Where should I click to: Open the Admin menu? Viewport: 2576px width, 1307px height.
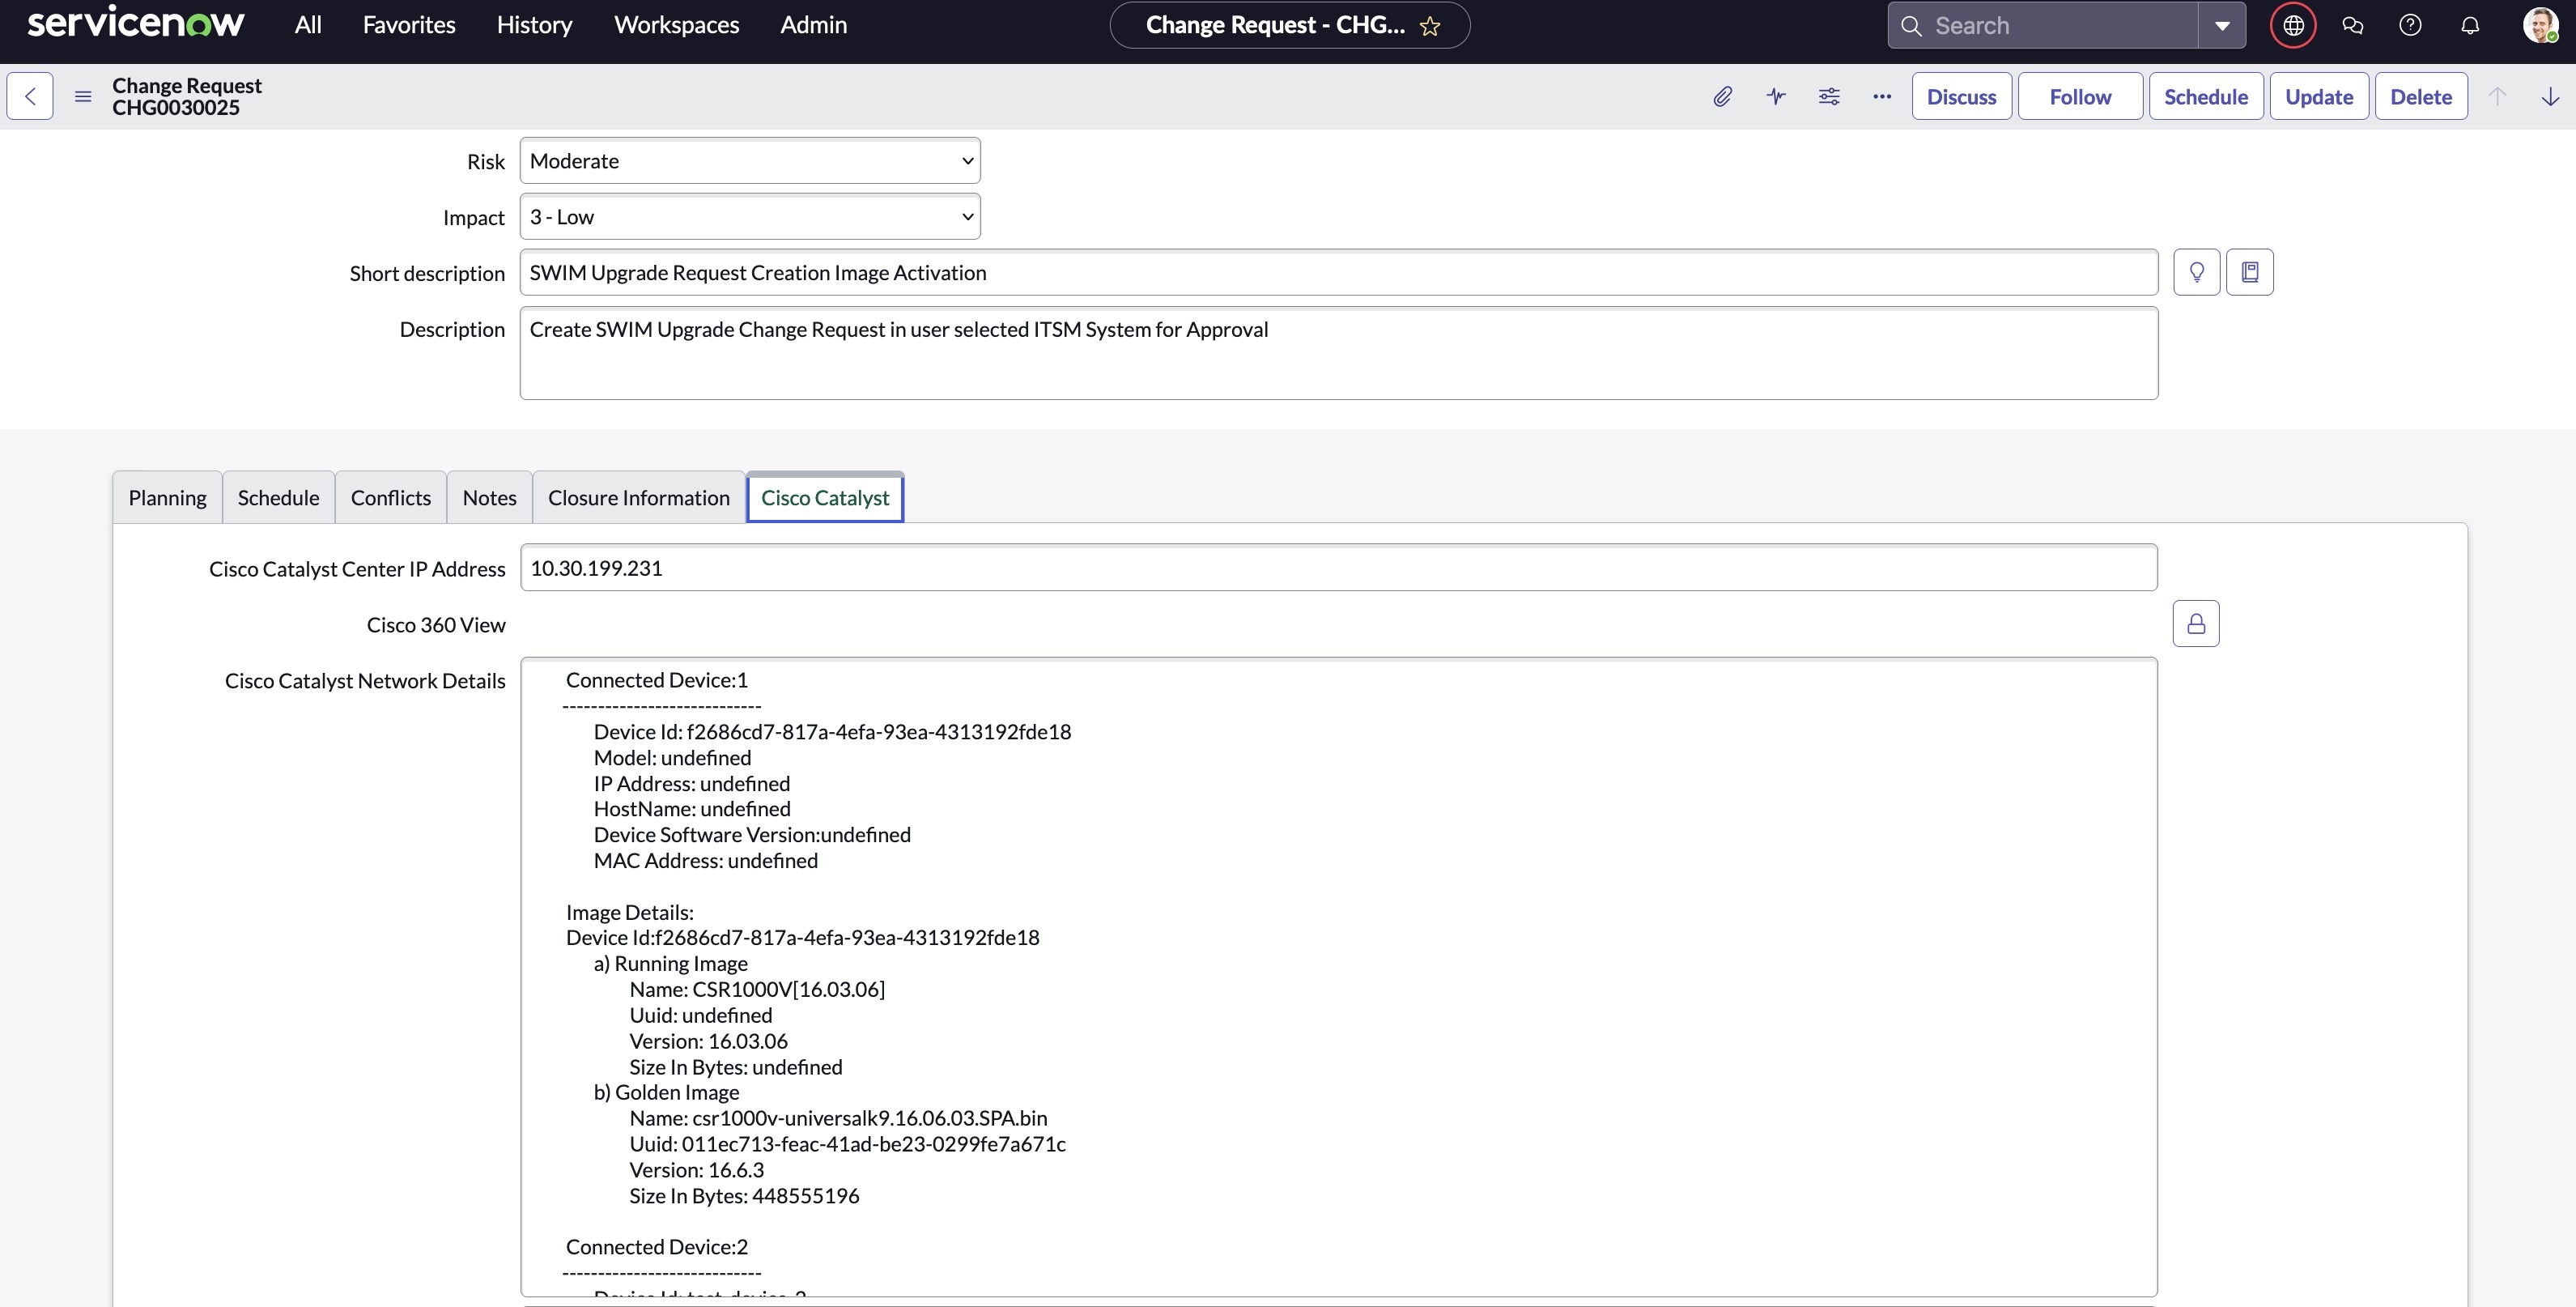813,25
